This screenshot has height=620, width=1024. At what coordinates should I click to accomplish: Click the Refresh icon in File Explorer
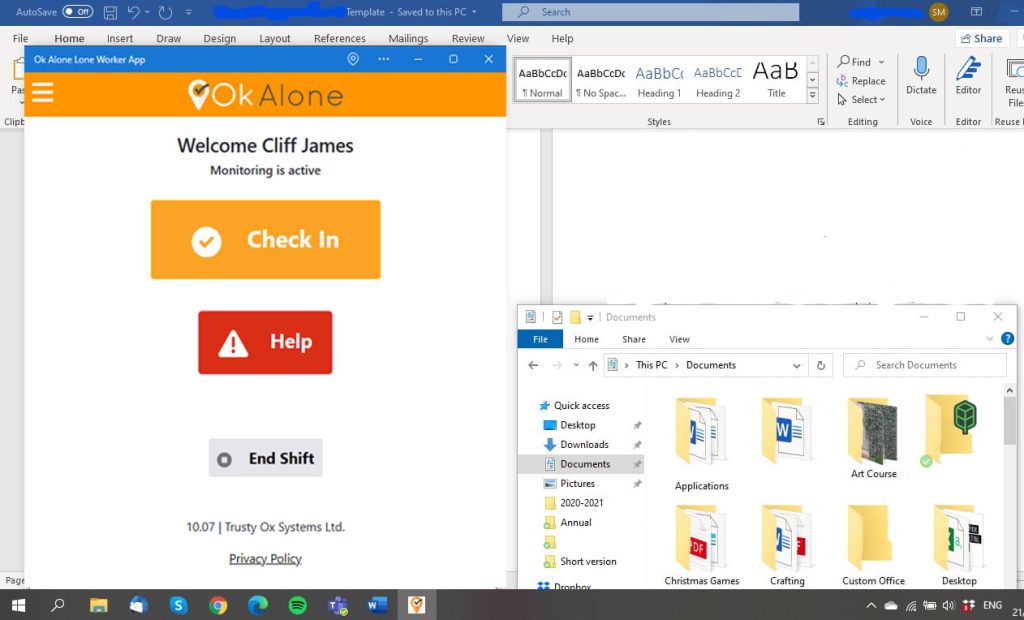(x=821, y=365)
